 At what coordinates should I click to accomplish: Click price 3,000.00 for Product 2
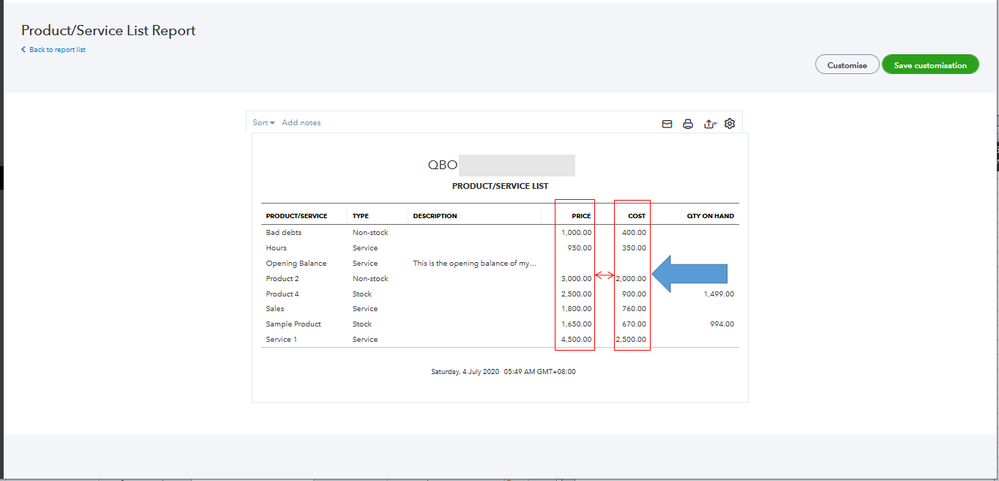click(577, 278)
